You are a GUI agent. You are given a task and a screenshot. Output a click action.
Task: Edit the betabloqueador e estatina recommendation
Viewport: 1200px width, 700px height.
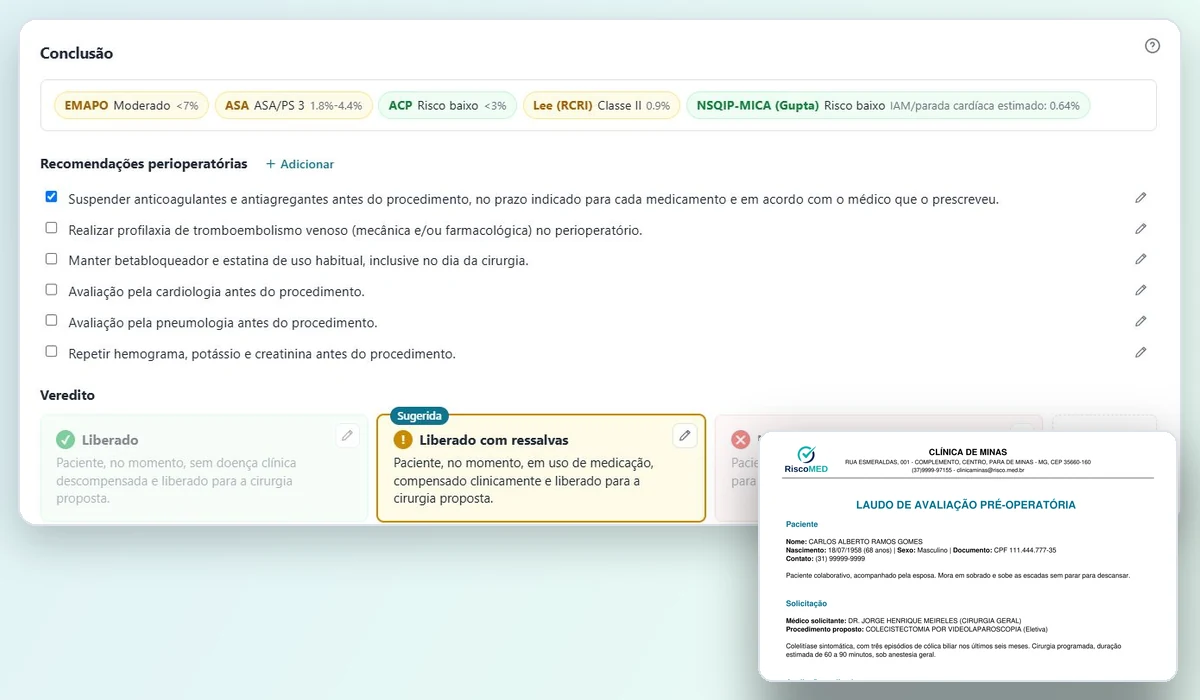click(1141, 260)
